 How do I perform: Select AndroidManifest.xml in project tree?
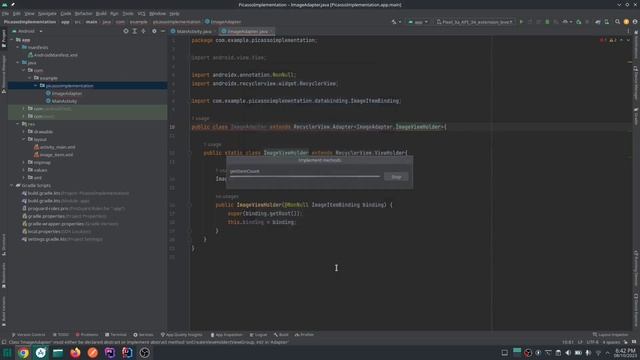point(53,55)
